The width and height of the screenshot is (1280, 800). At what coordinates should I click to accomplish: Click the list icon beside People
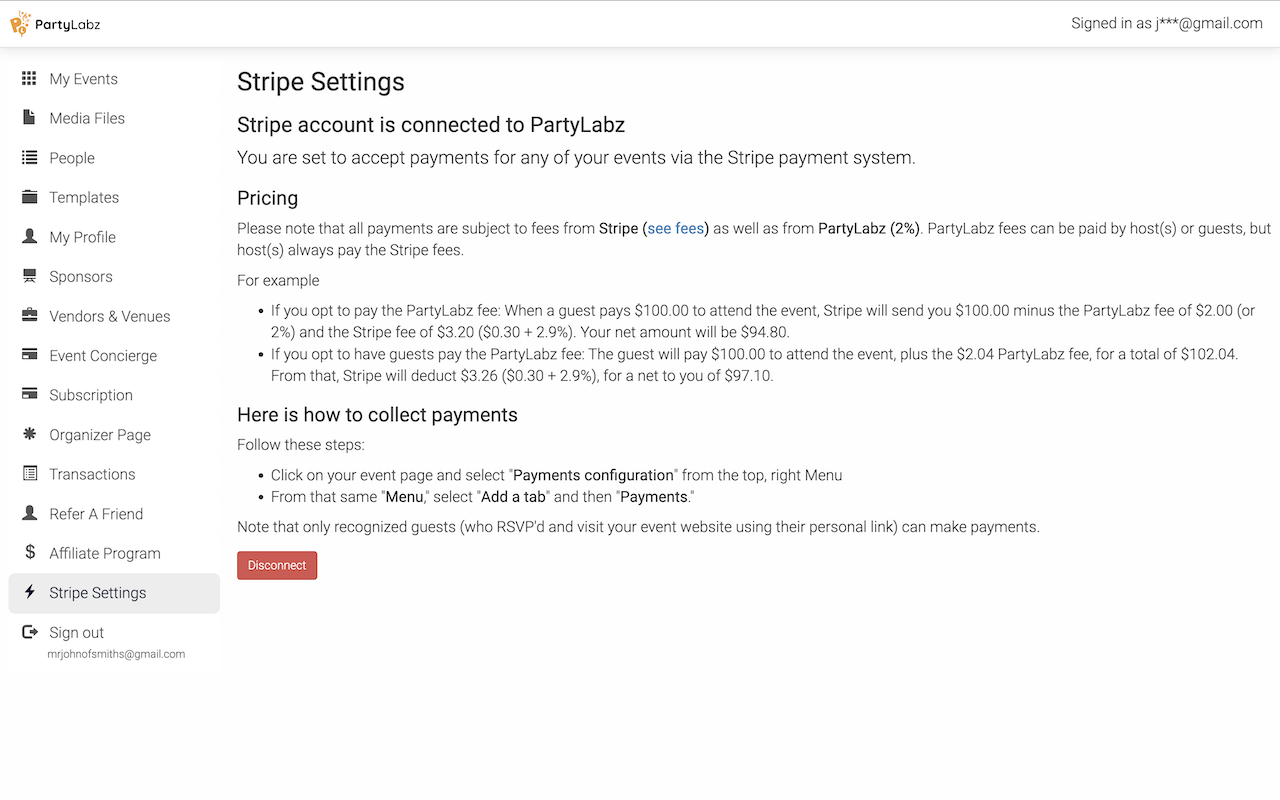coord(30,158)
